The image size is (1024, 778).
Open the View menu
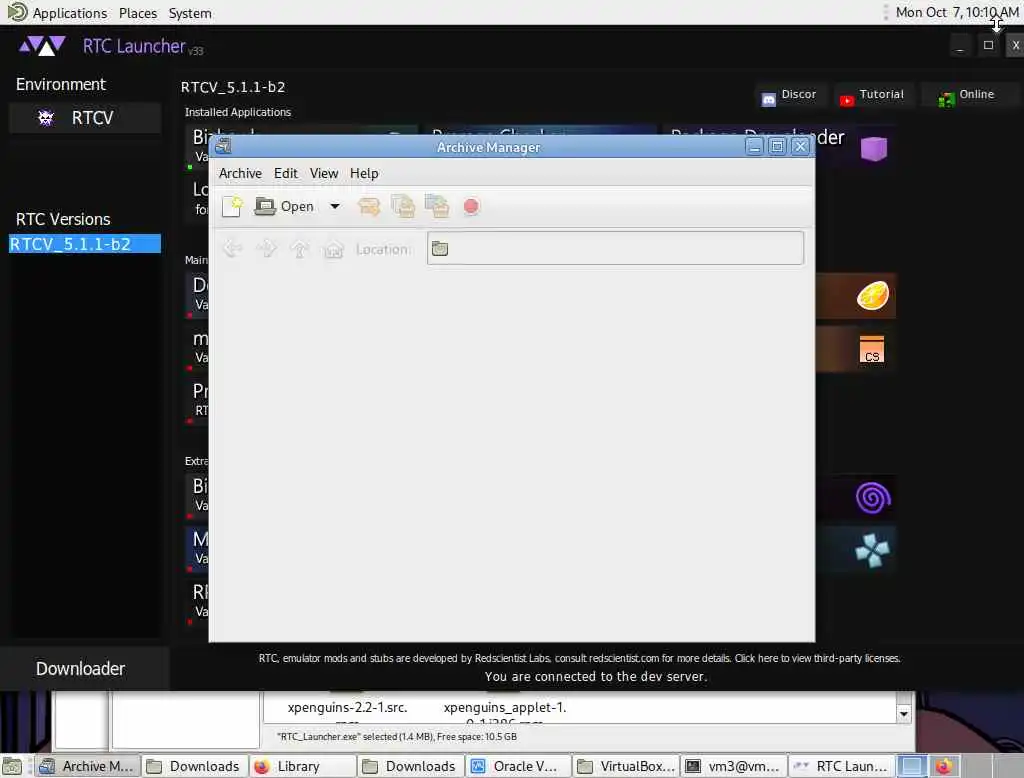[x=324, y=173]
